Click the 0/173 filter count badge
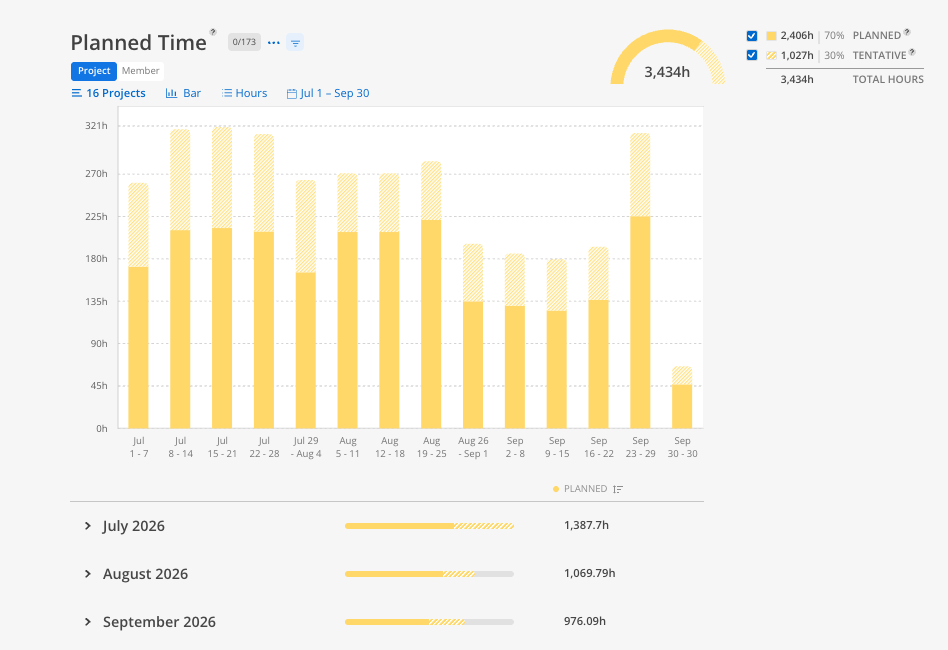Image resolution: width=948 pixels, height=650 pixels. coord(244,42)
